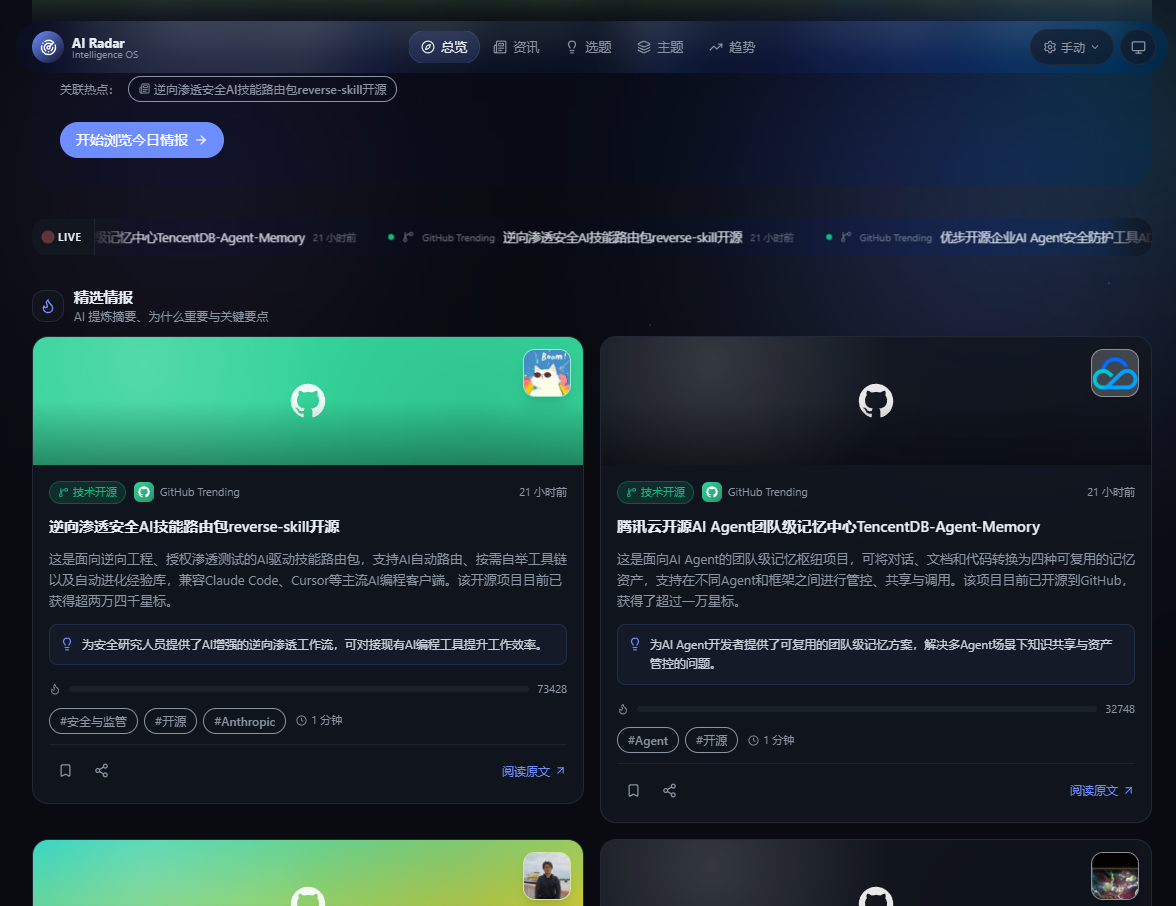Go to the 主题 themes tab

(661, 47)
